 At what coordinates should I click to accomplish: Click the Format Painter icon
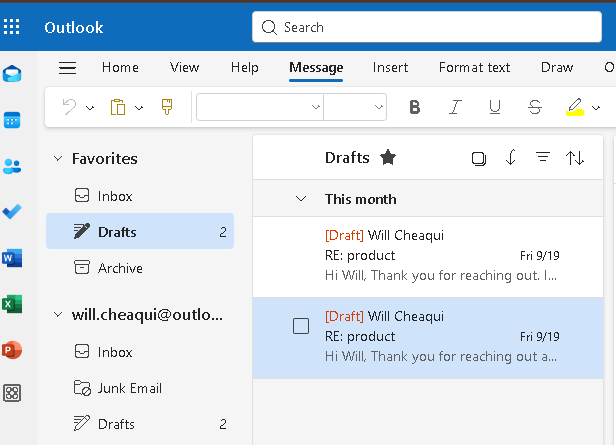(167, 107)
